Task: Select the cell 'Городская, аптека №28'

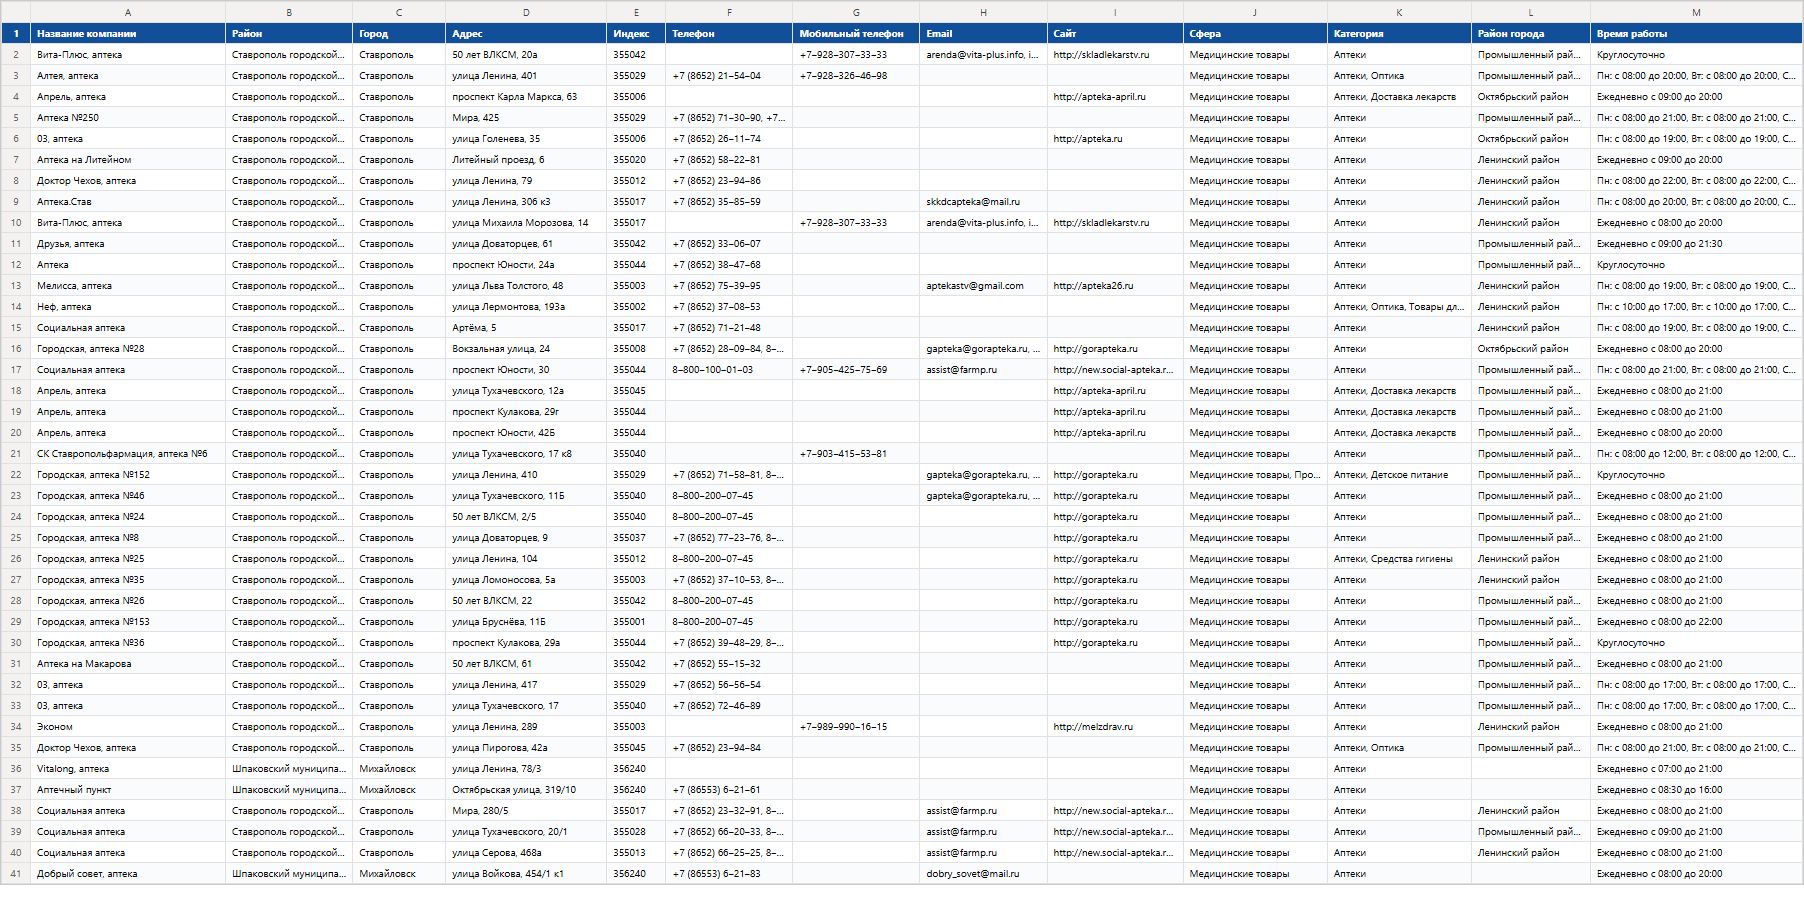Action: [128, 349]
